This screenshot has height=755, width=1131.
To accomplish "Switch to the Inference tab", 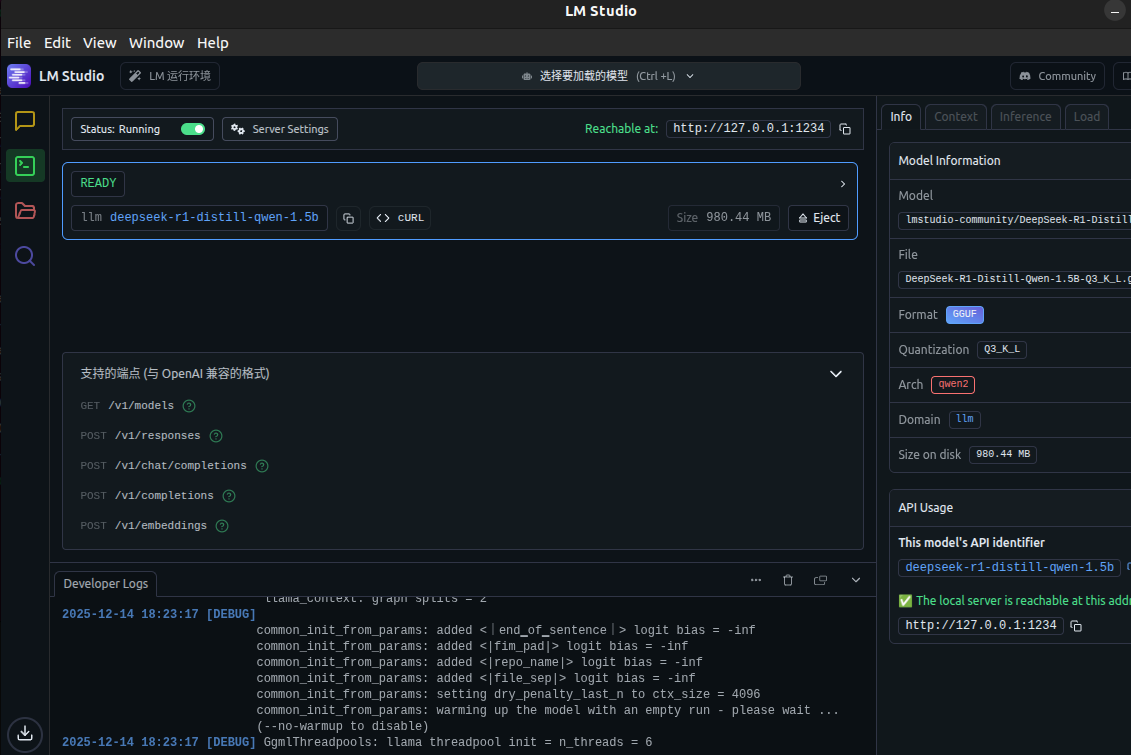I will (1025, 117).
